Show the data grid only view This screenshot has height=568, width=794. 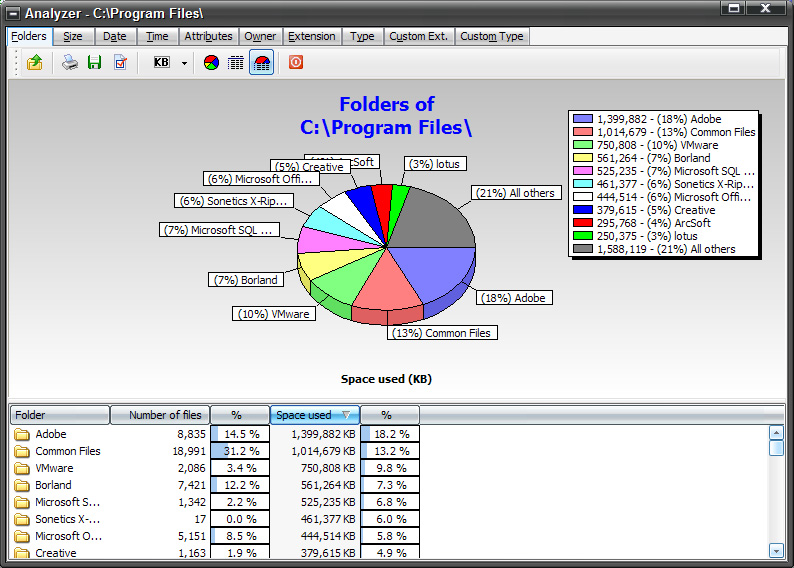[236, 63]
